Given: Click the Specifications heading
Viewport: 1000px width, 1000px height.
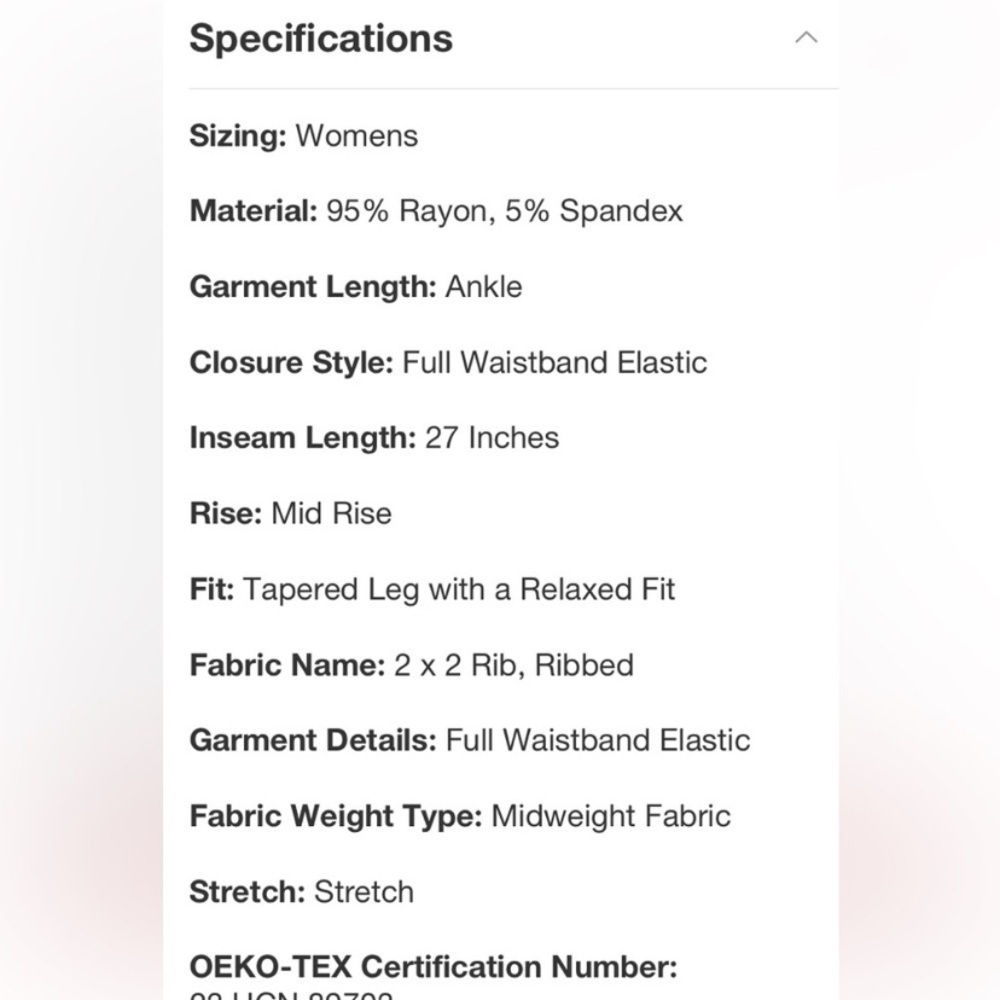Looking at the screenshot, I should (x=321, y=38).
